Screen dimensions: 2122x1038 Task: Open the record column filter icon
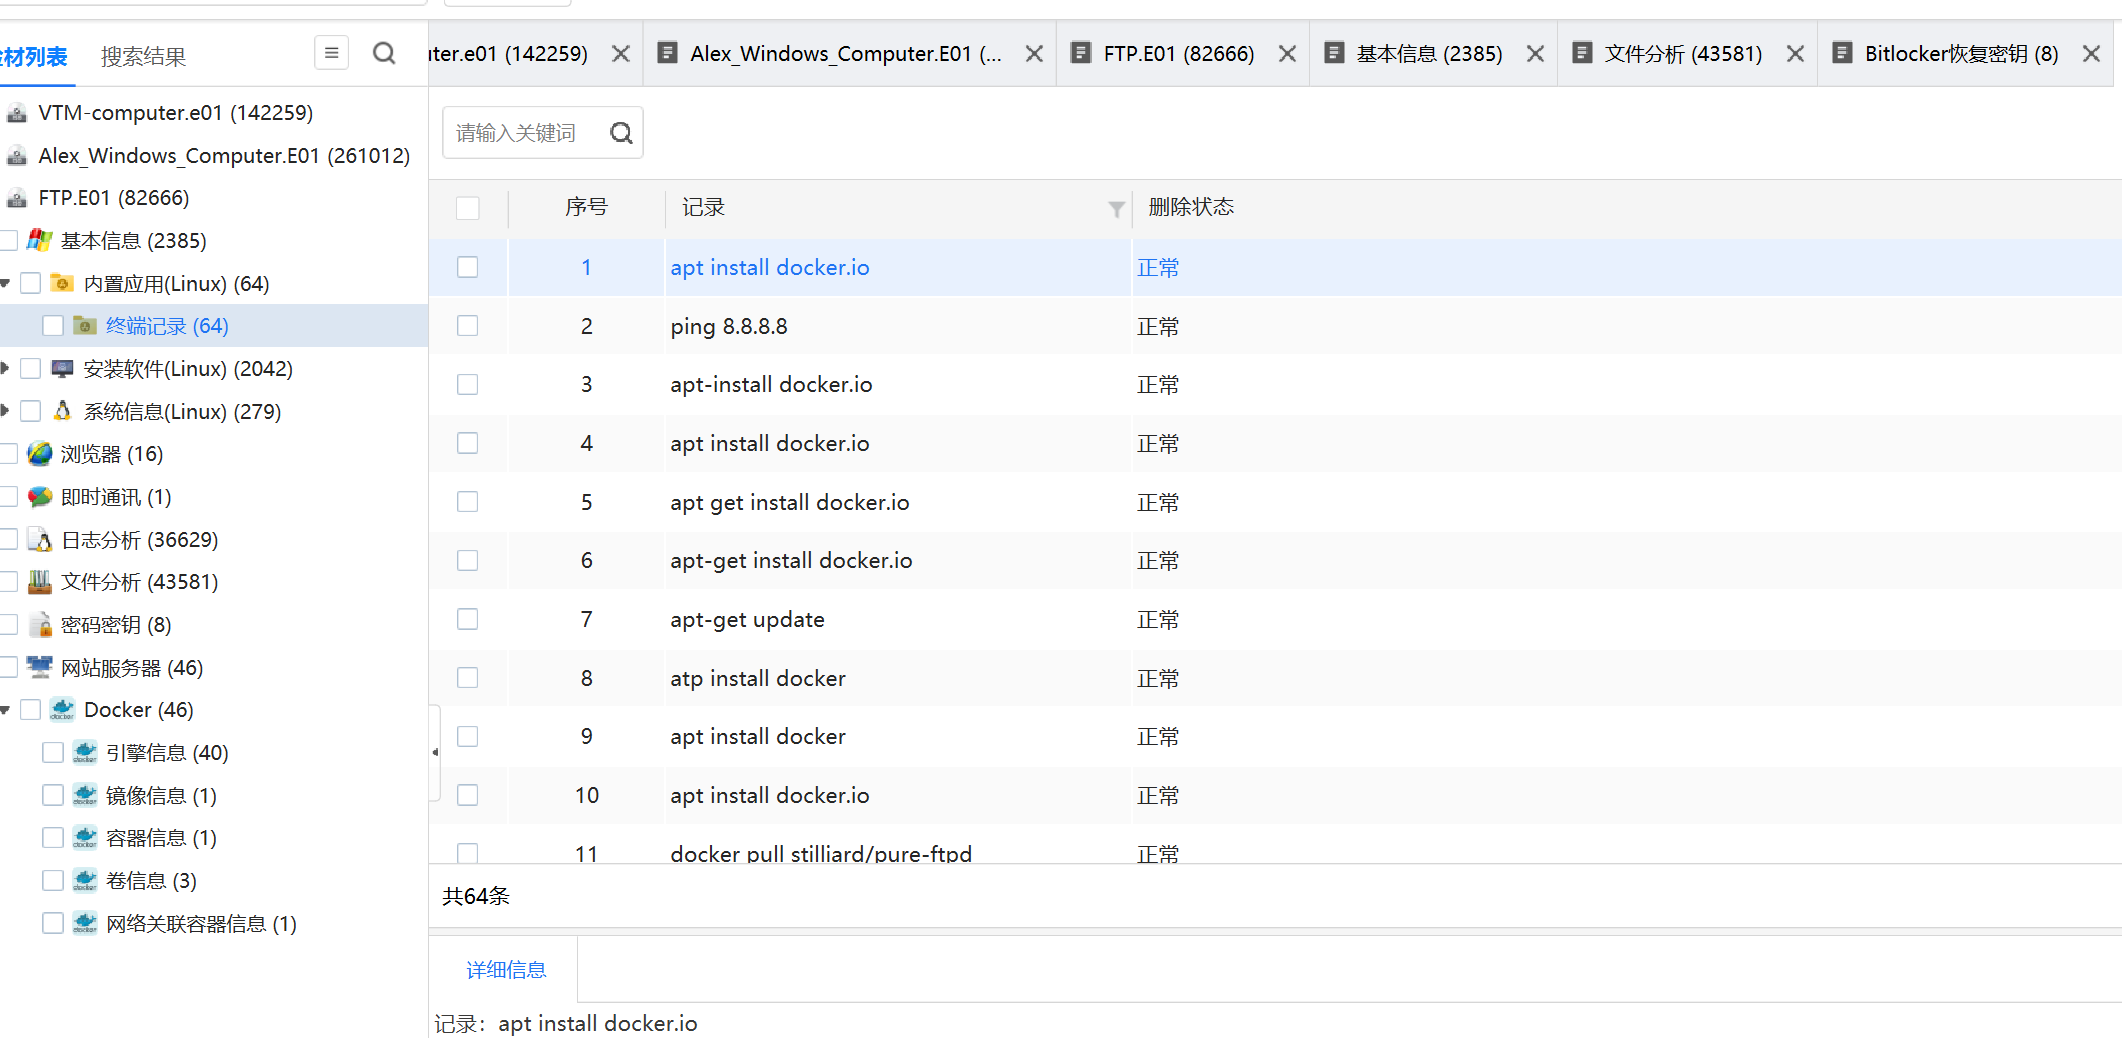pyautogui.click(x=1116, y=208)
